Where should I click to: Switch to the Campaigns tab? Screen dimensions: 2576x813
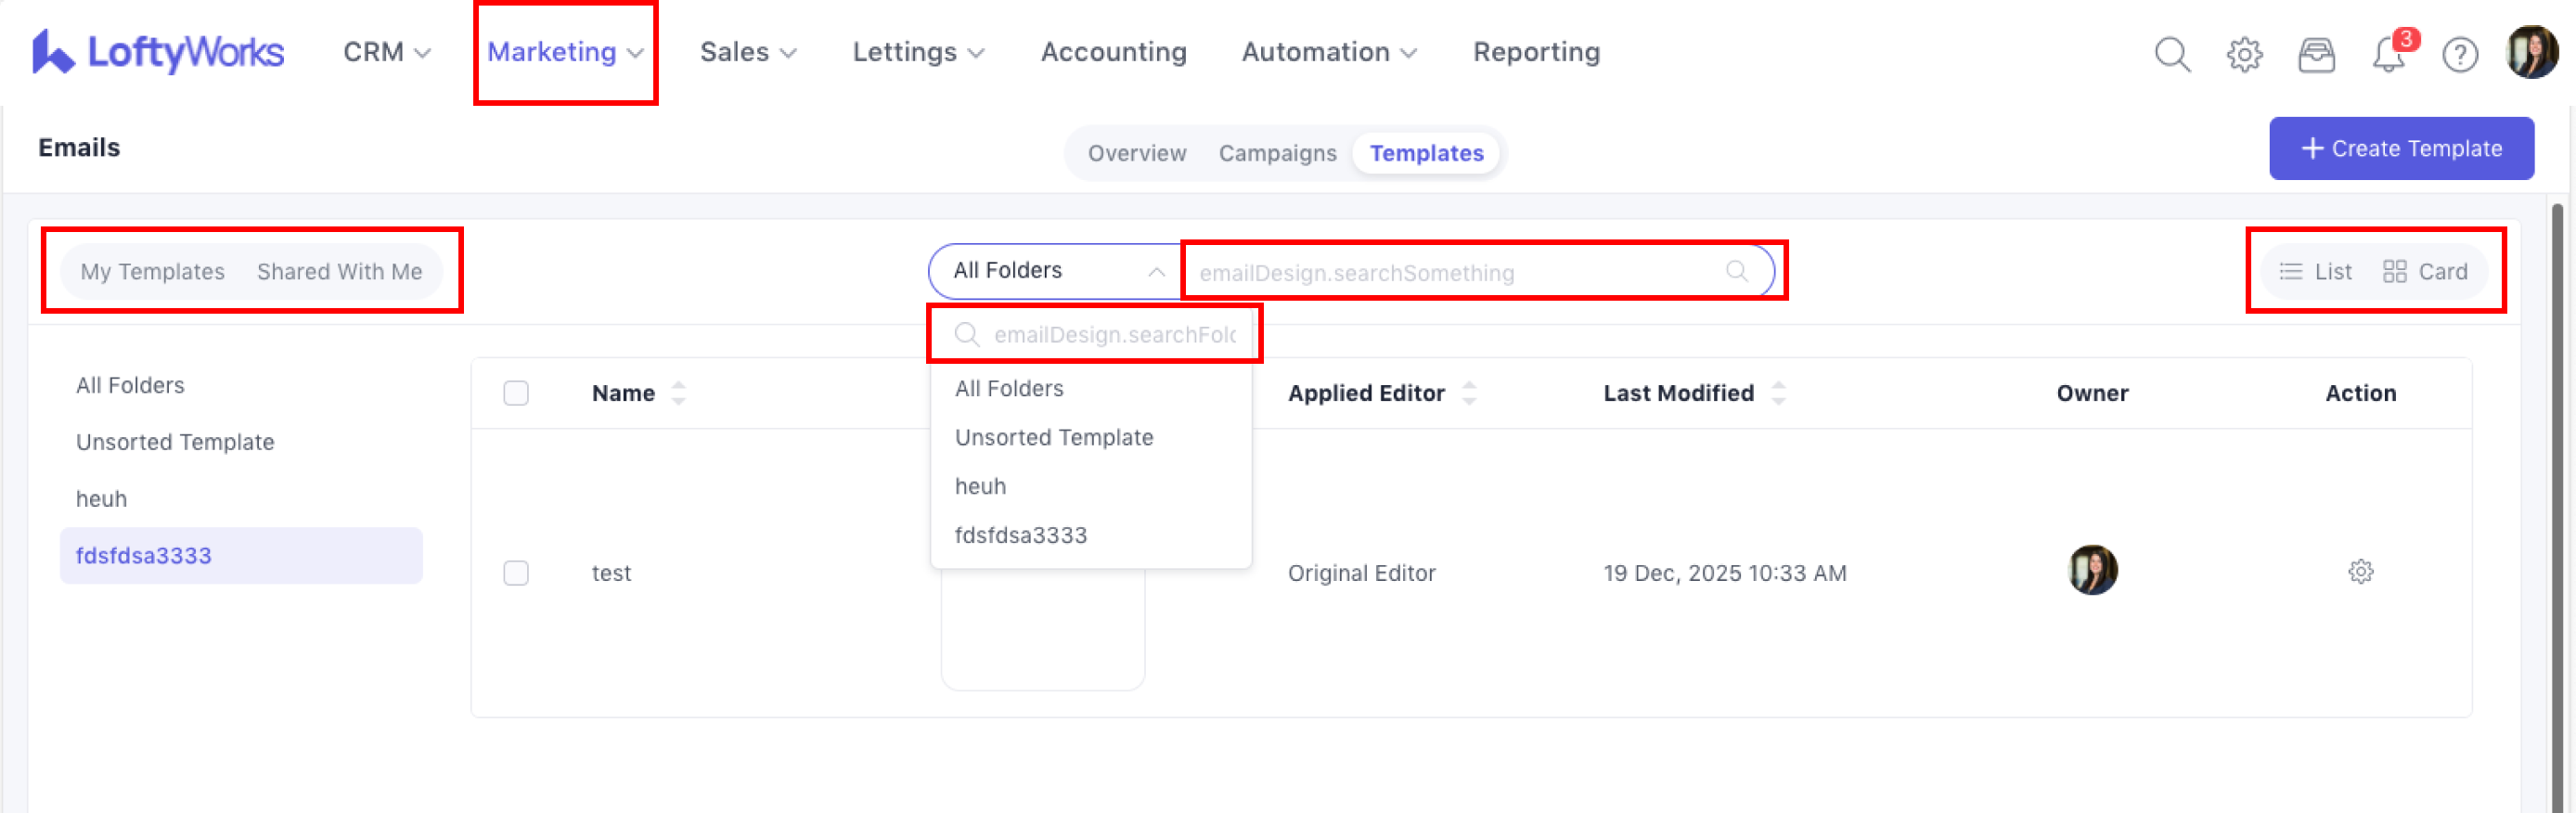(1276, 153)
